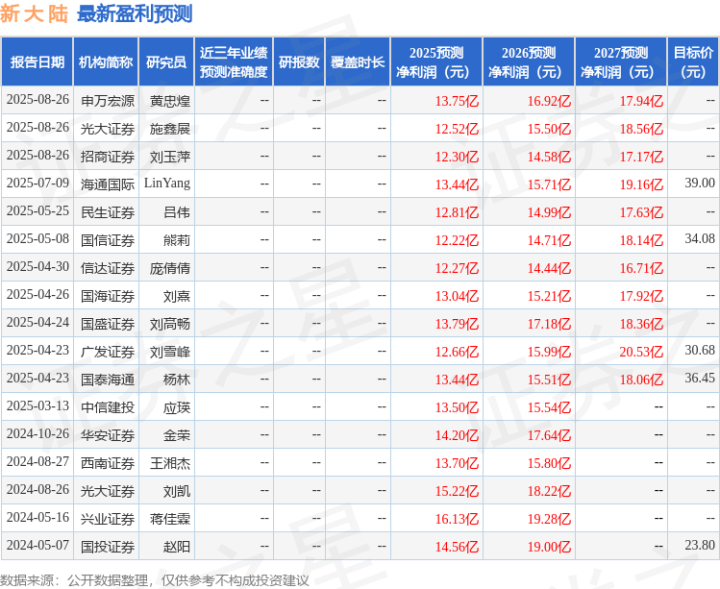720x589 pixels.
Task: Select the 招商证券 institution cell
Action: coord(107,157)
